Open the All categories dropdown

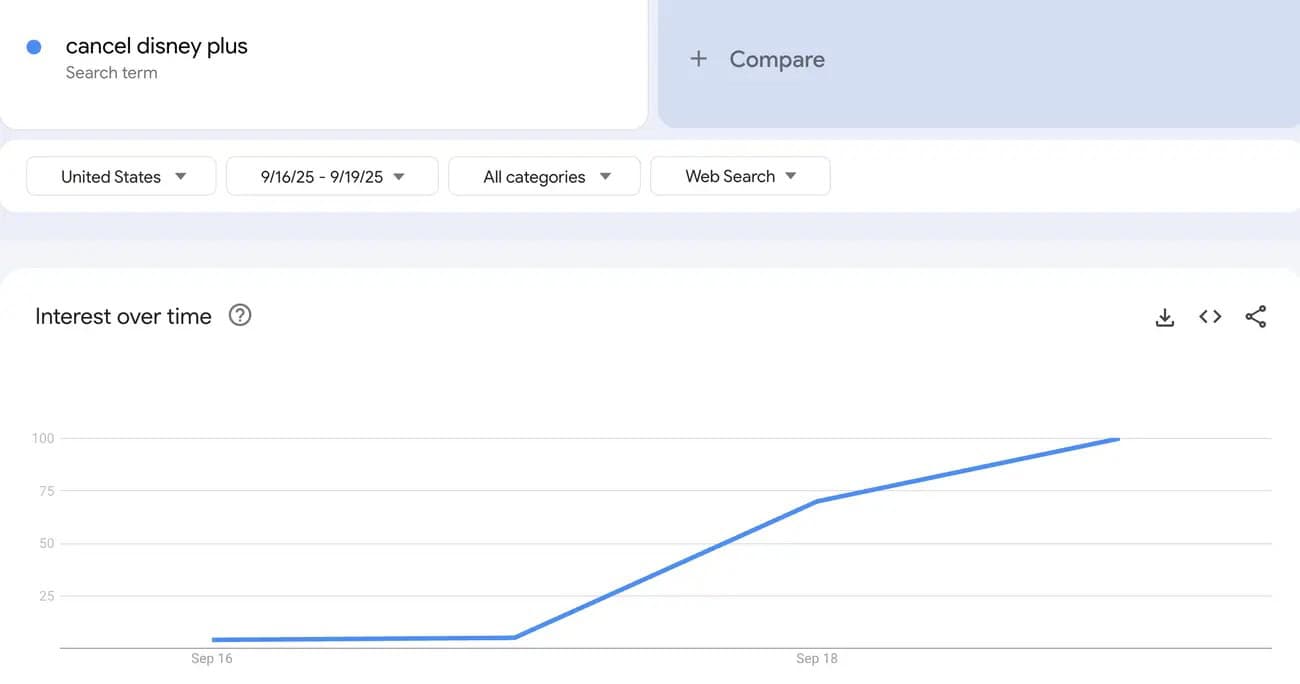[545, 176]
